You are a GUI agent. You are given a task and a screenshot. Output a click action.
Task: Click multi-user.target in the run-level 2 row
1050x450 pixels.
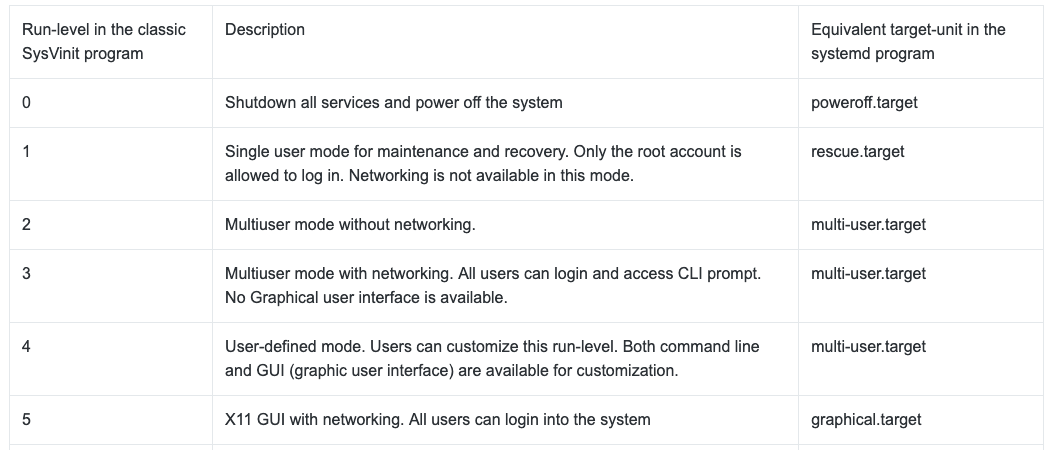click(868, 225)
